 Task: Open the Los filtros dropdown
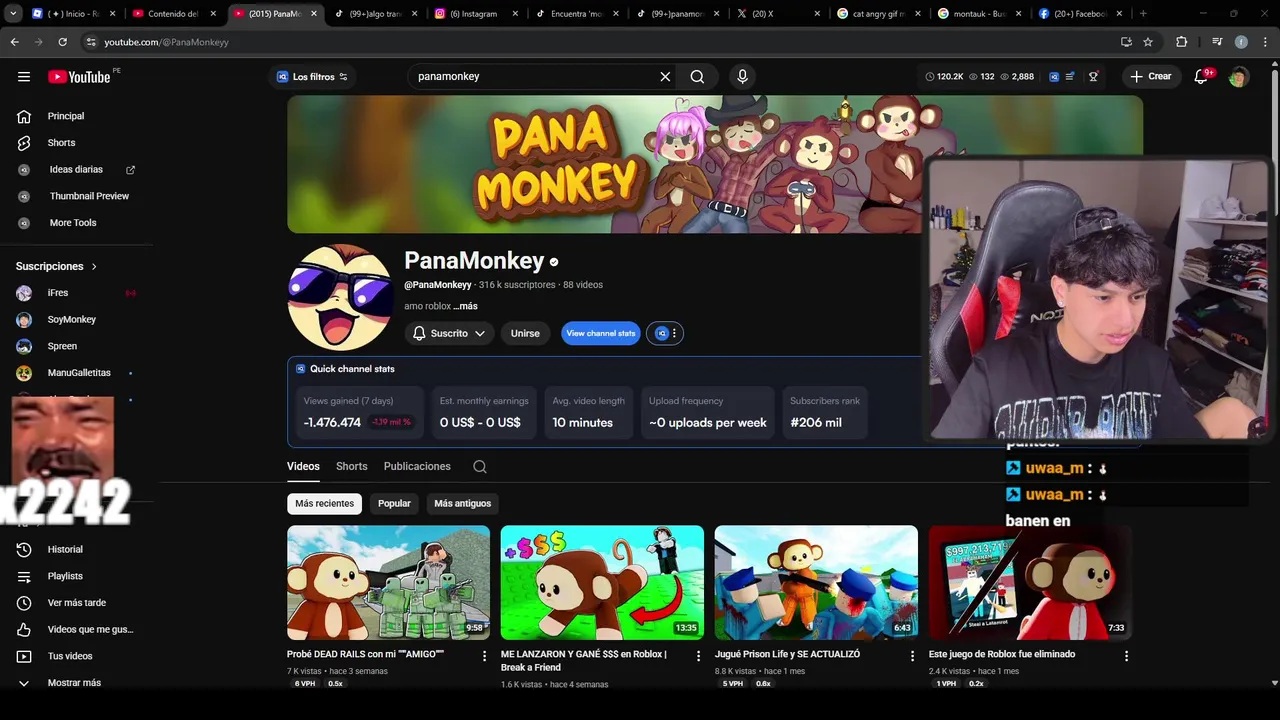(312, 77)
